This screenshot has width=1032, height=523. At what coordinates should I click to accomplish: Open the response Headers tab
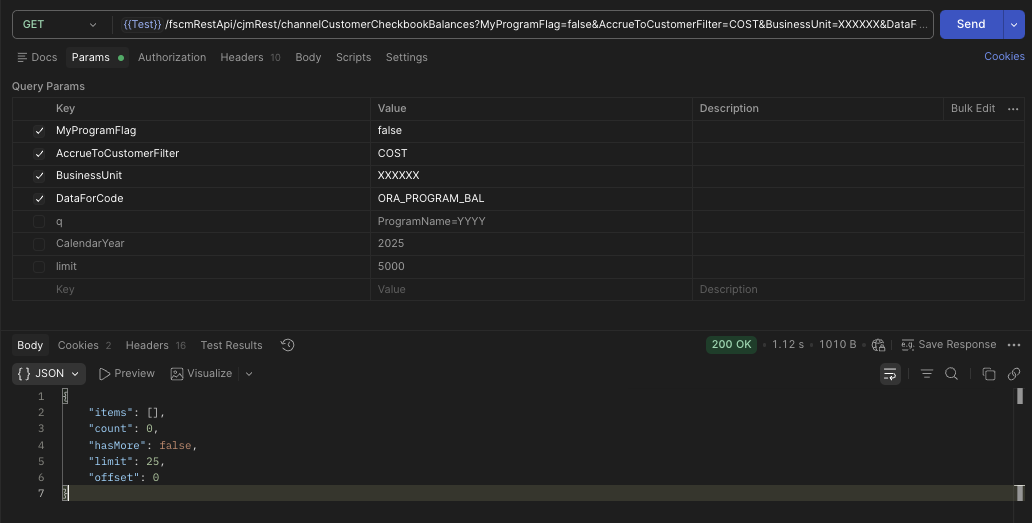(x=155, y=345)
